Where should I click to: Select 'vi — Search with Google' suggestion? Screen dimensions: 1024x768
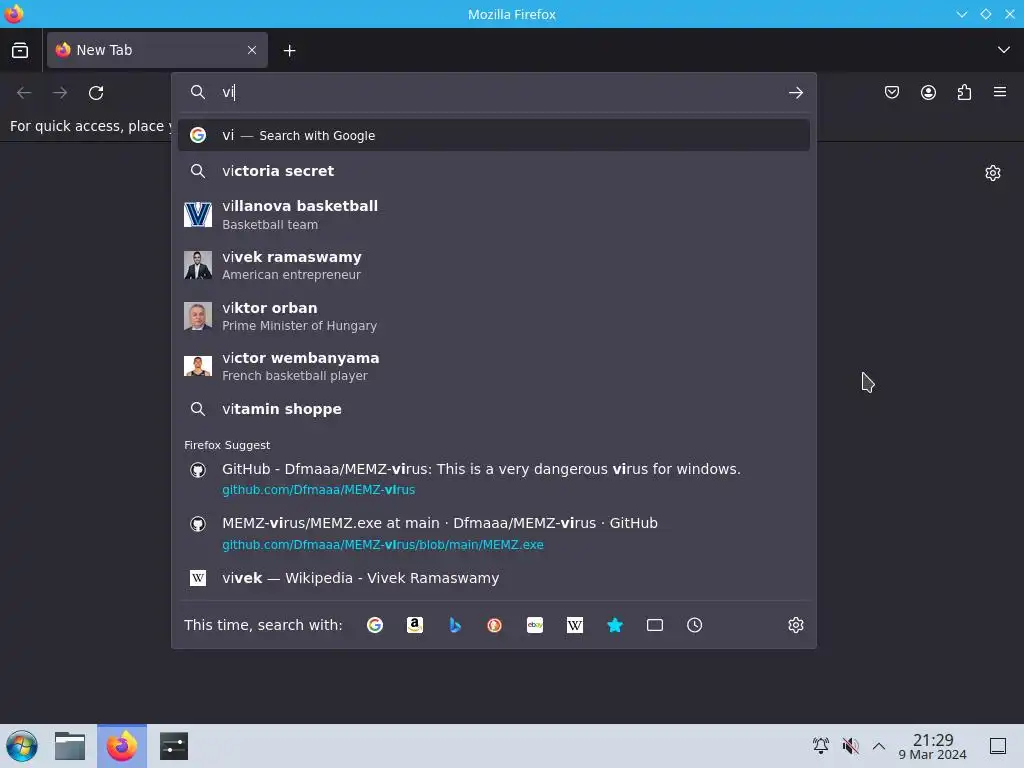pyautogui.click(x=494, y=135)
